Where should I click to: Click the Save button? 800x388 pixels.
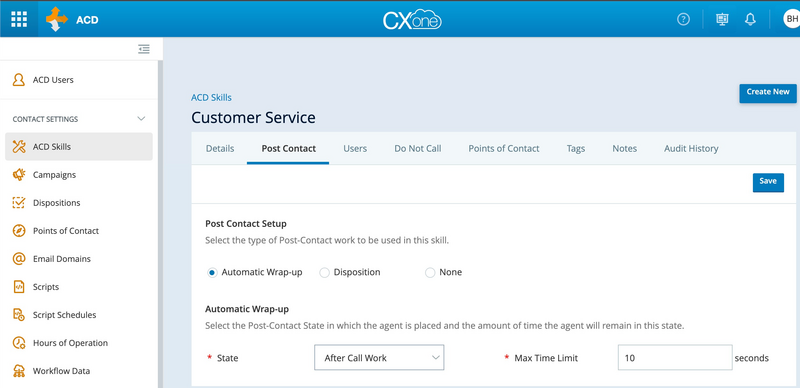coord(768,182)
